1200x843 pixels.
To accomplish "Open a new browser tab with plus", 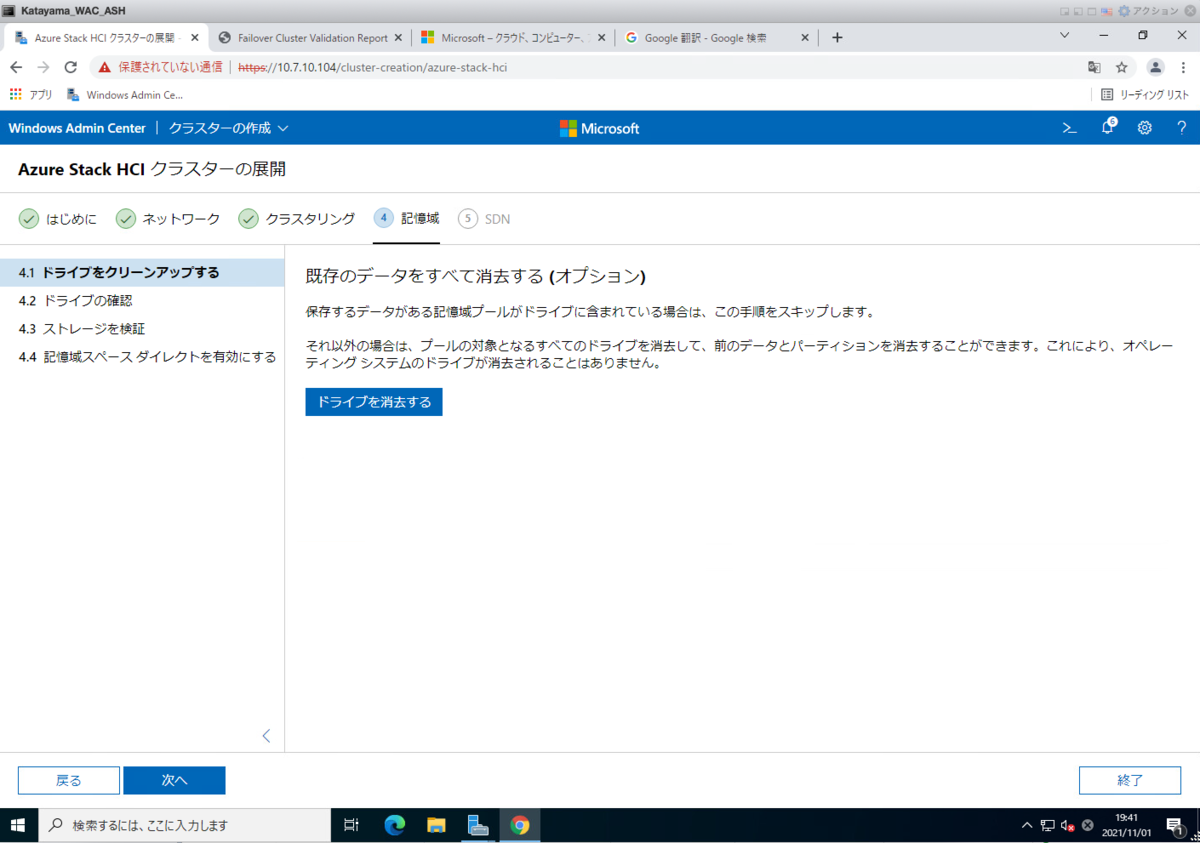I will (837, 38).
